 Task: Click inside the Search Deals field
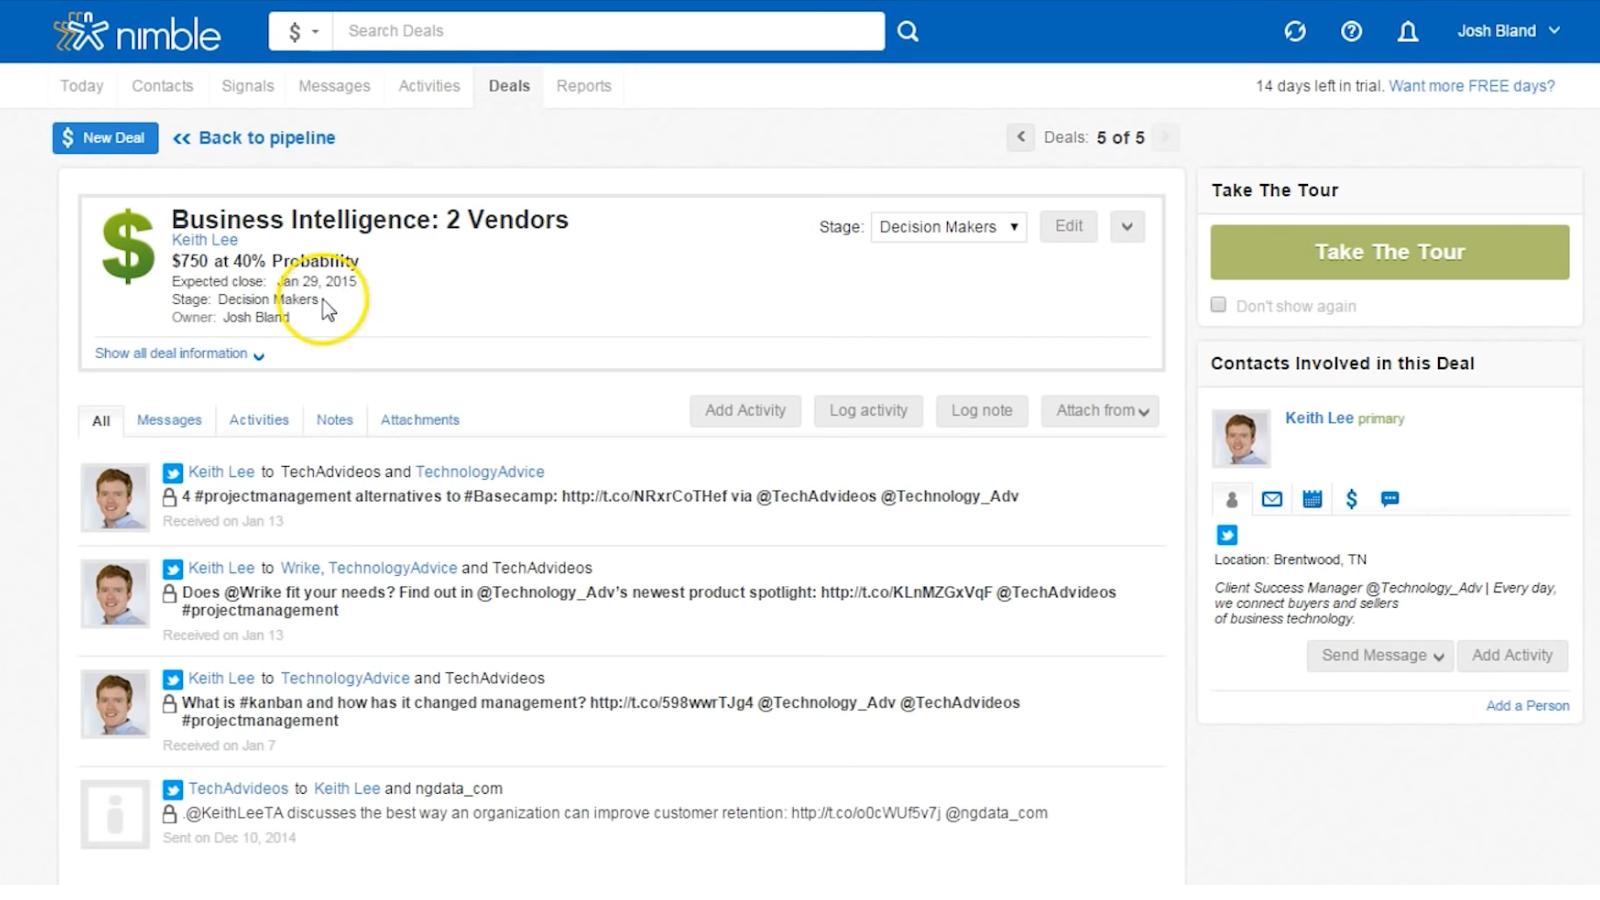tap(608, 31)
